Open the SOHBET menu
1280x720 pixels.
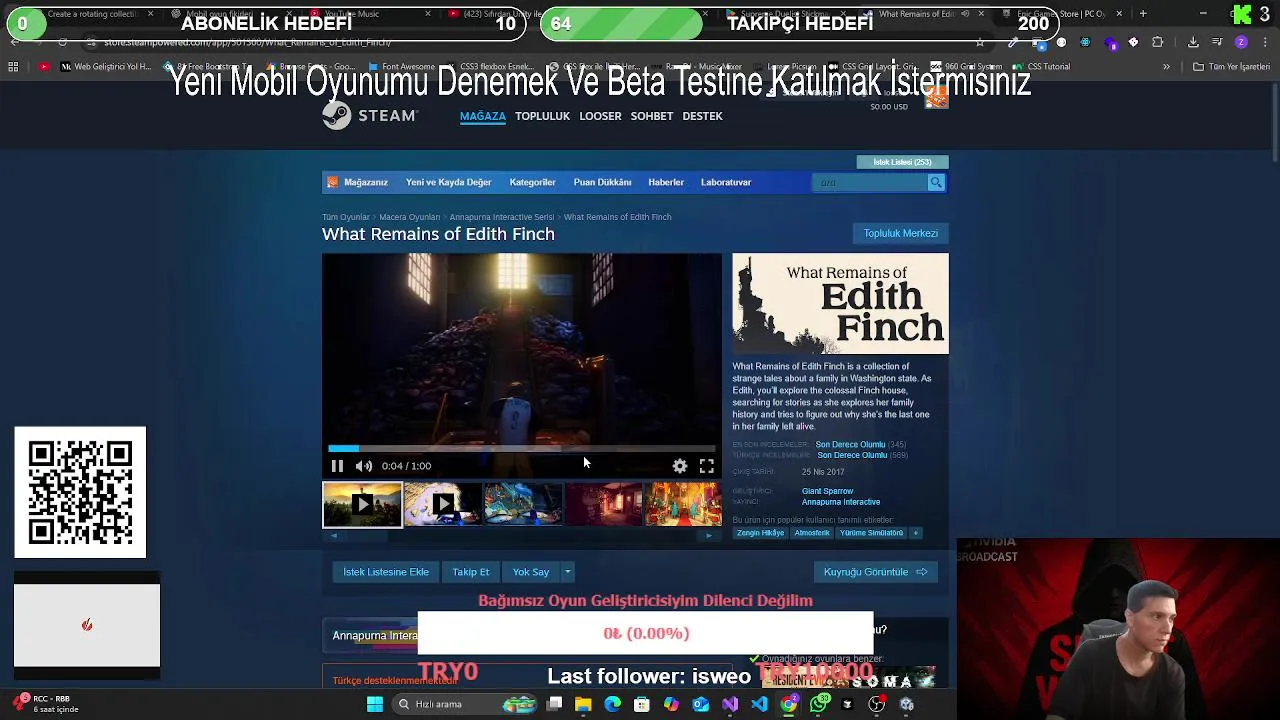tap(651, 116)
